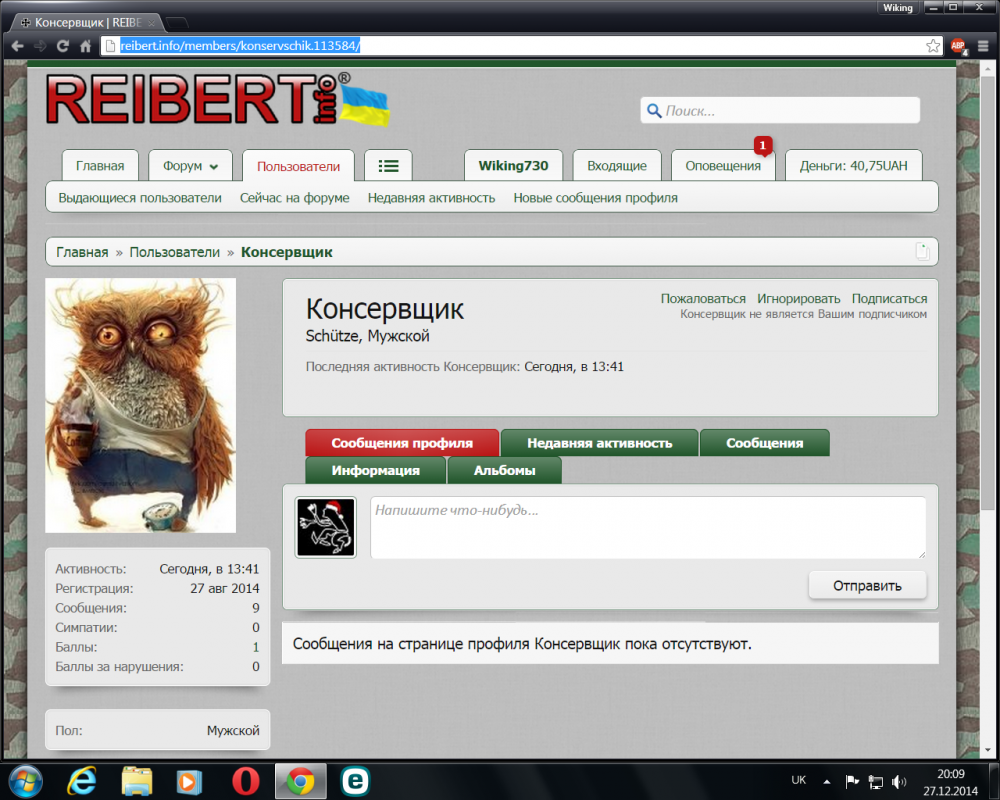Click the magnifier icon in search box
Image resolution: width=1000 pixels, height=800 pixels.
(654, 111)
